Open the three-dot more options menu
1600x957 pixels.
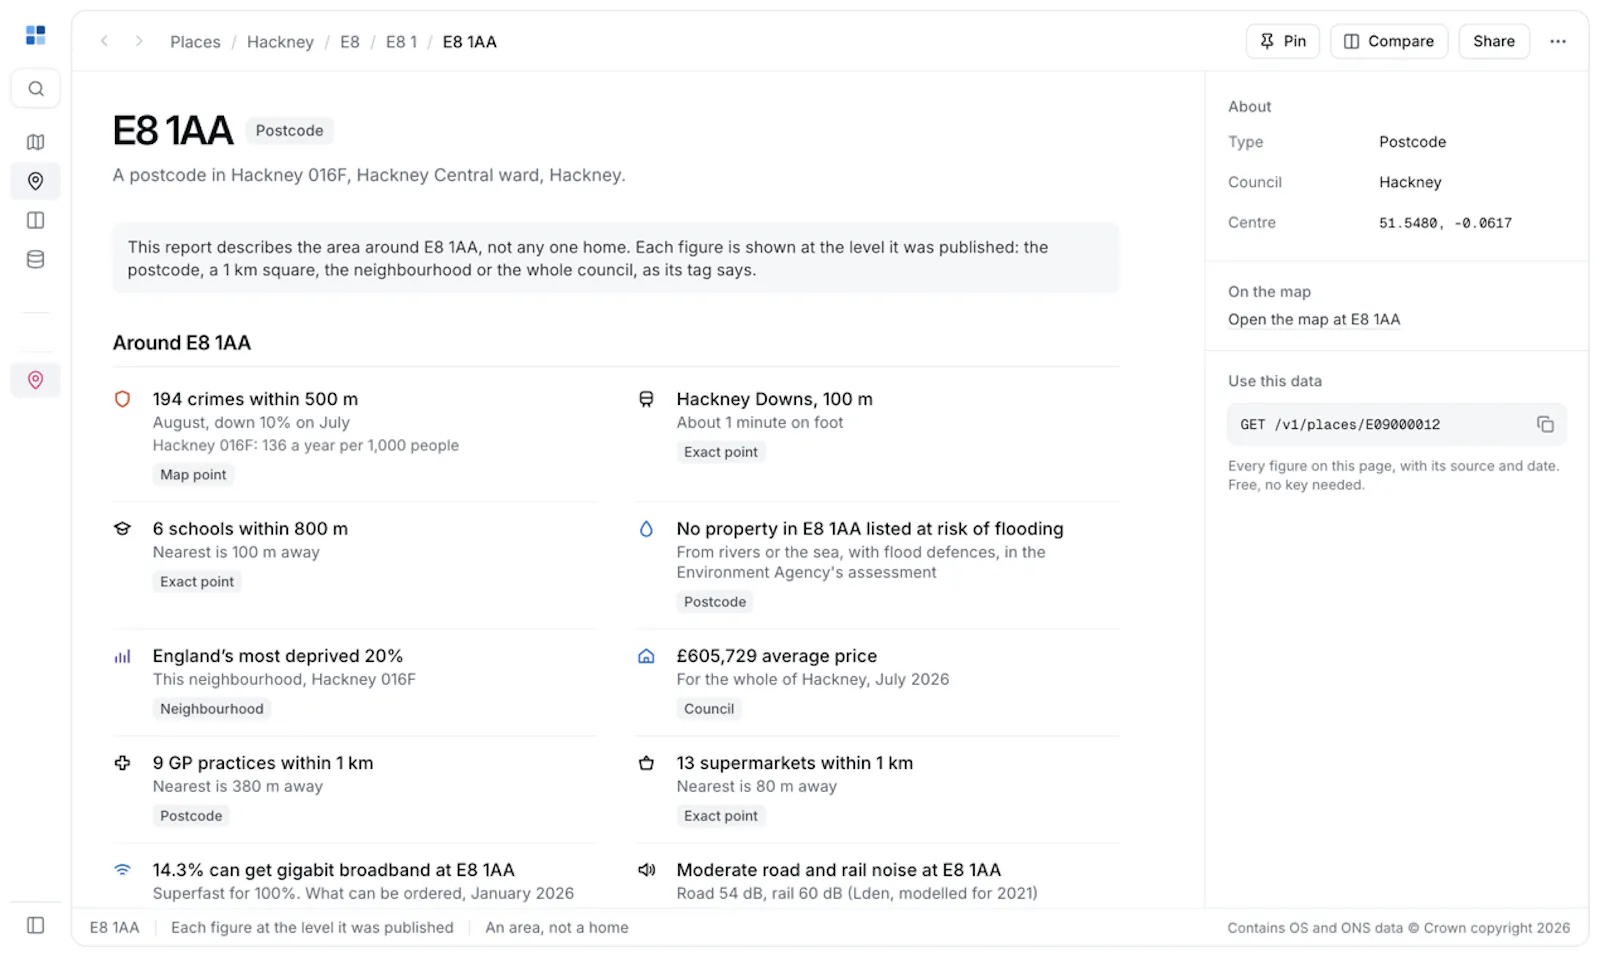click(1558, 41)
